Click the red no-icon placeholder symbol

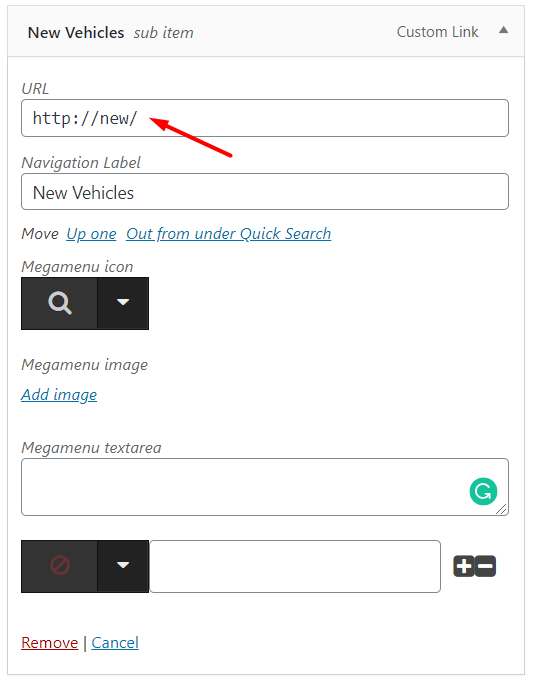pos(60,566)
